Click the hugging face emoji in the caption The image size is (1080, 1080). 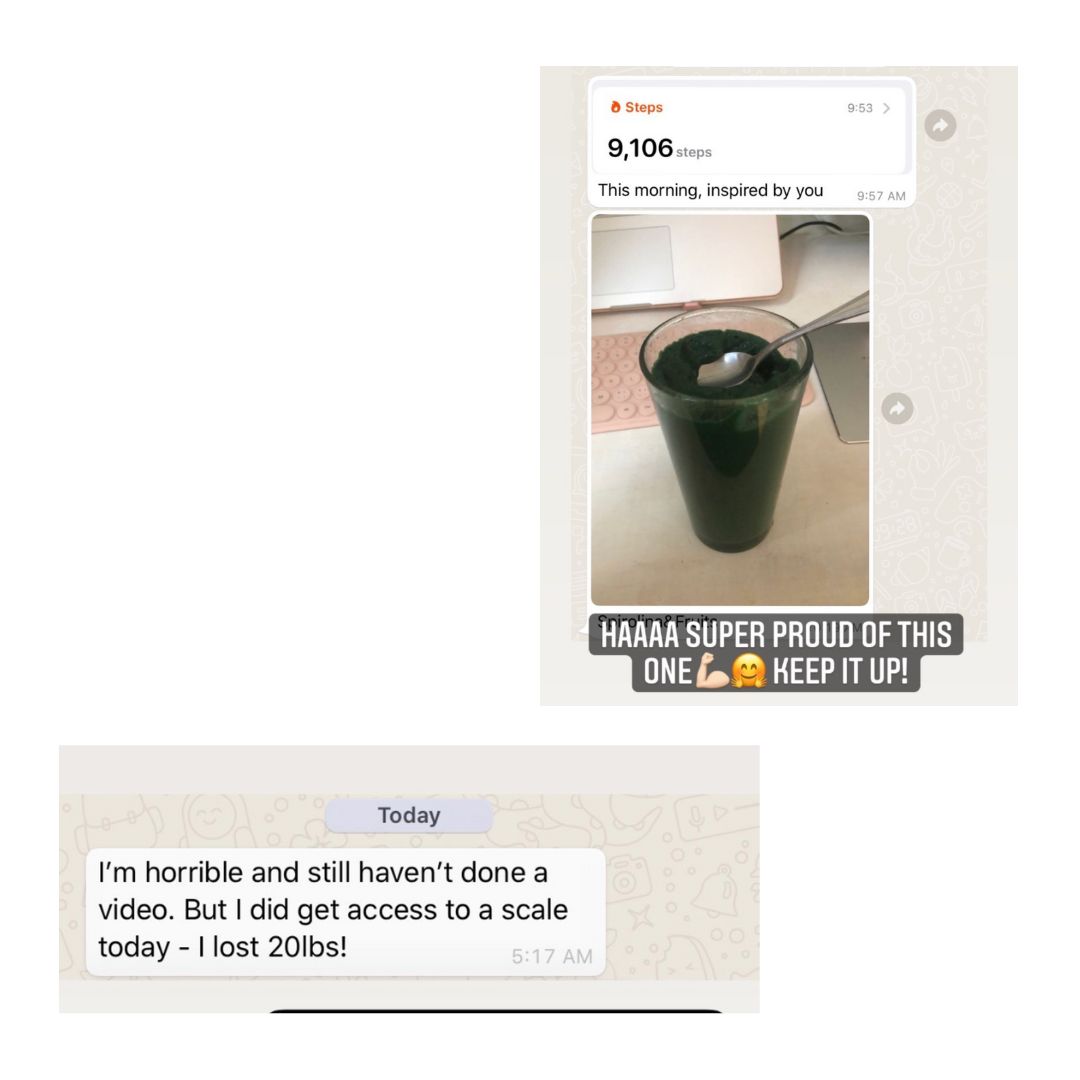749,672
